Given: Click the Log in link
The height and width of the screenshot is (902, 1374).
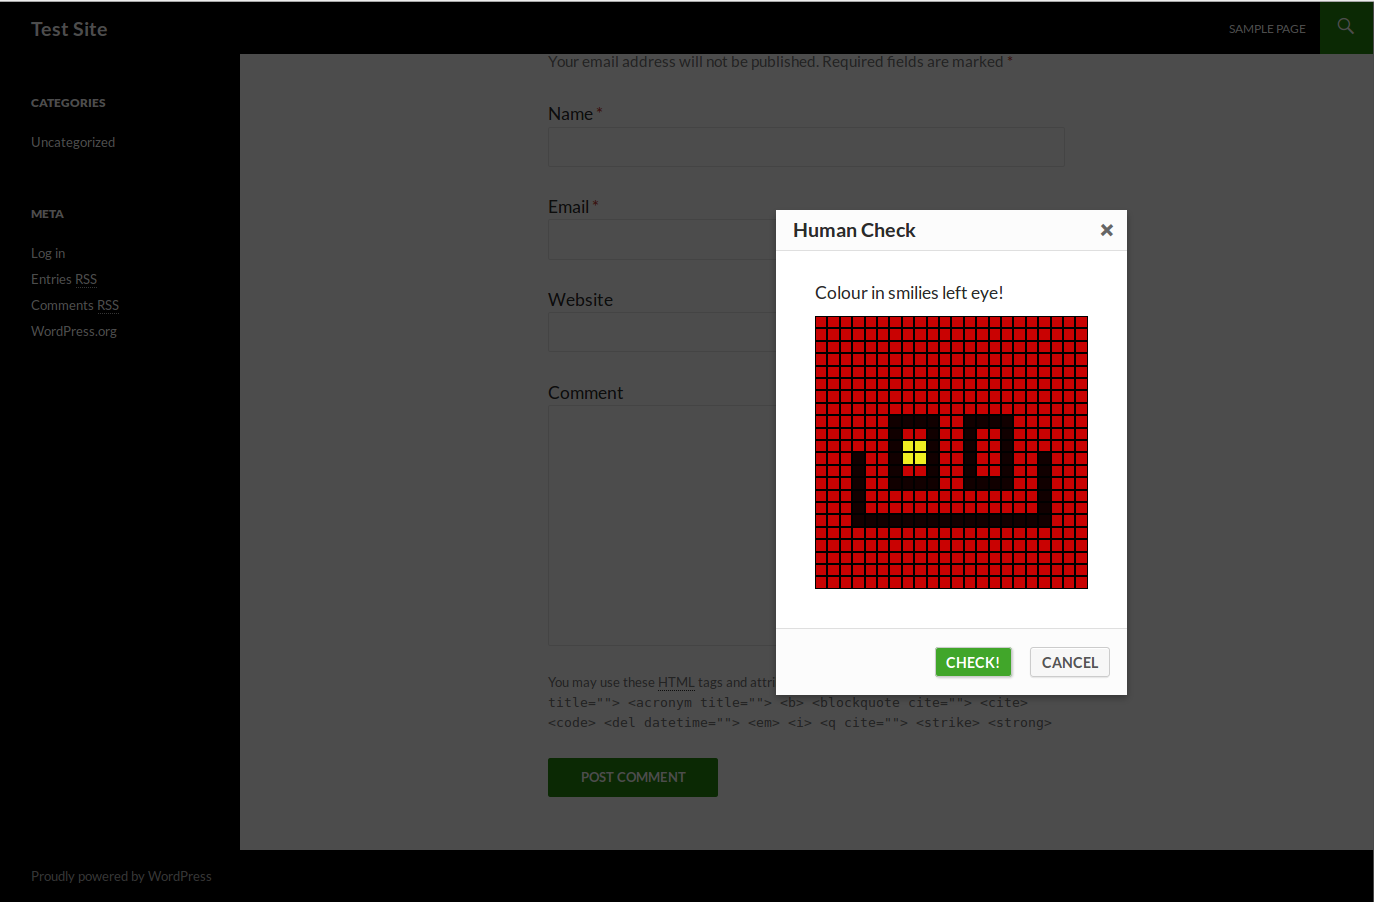Looking at the screenshot, I should [x=48, y=253].
